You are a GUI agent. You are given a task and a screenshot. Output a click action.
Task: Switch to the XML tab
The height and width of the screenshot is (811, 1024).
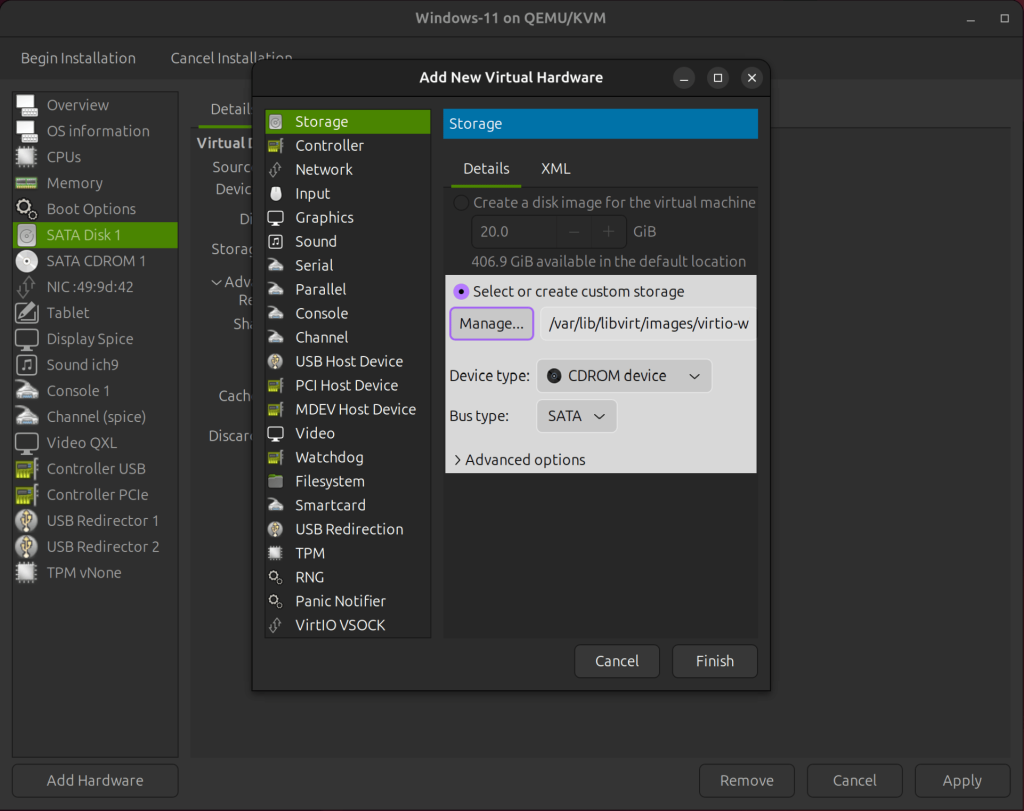click(555, 169)
